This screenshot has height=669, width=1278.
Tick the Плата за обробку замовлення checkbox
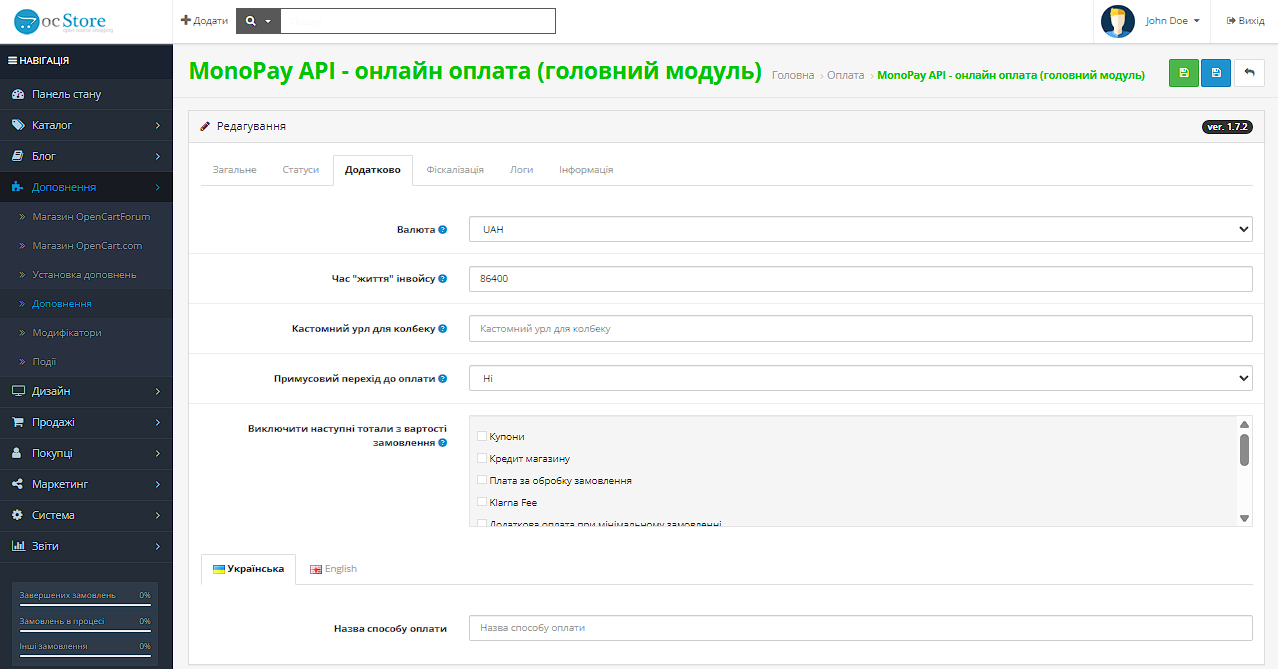click(x=482, y=480)
